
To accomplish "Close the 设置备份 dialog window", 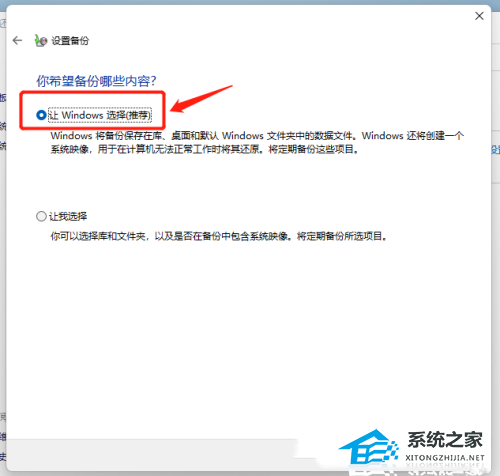I will click(x=479, y=16).
